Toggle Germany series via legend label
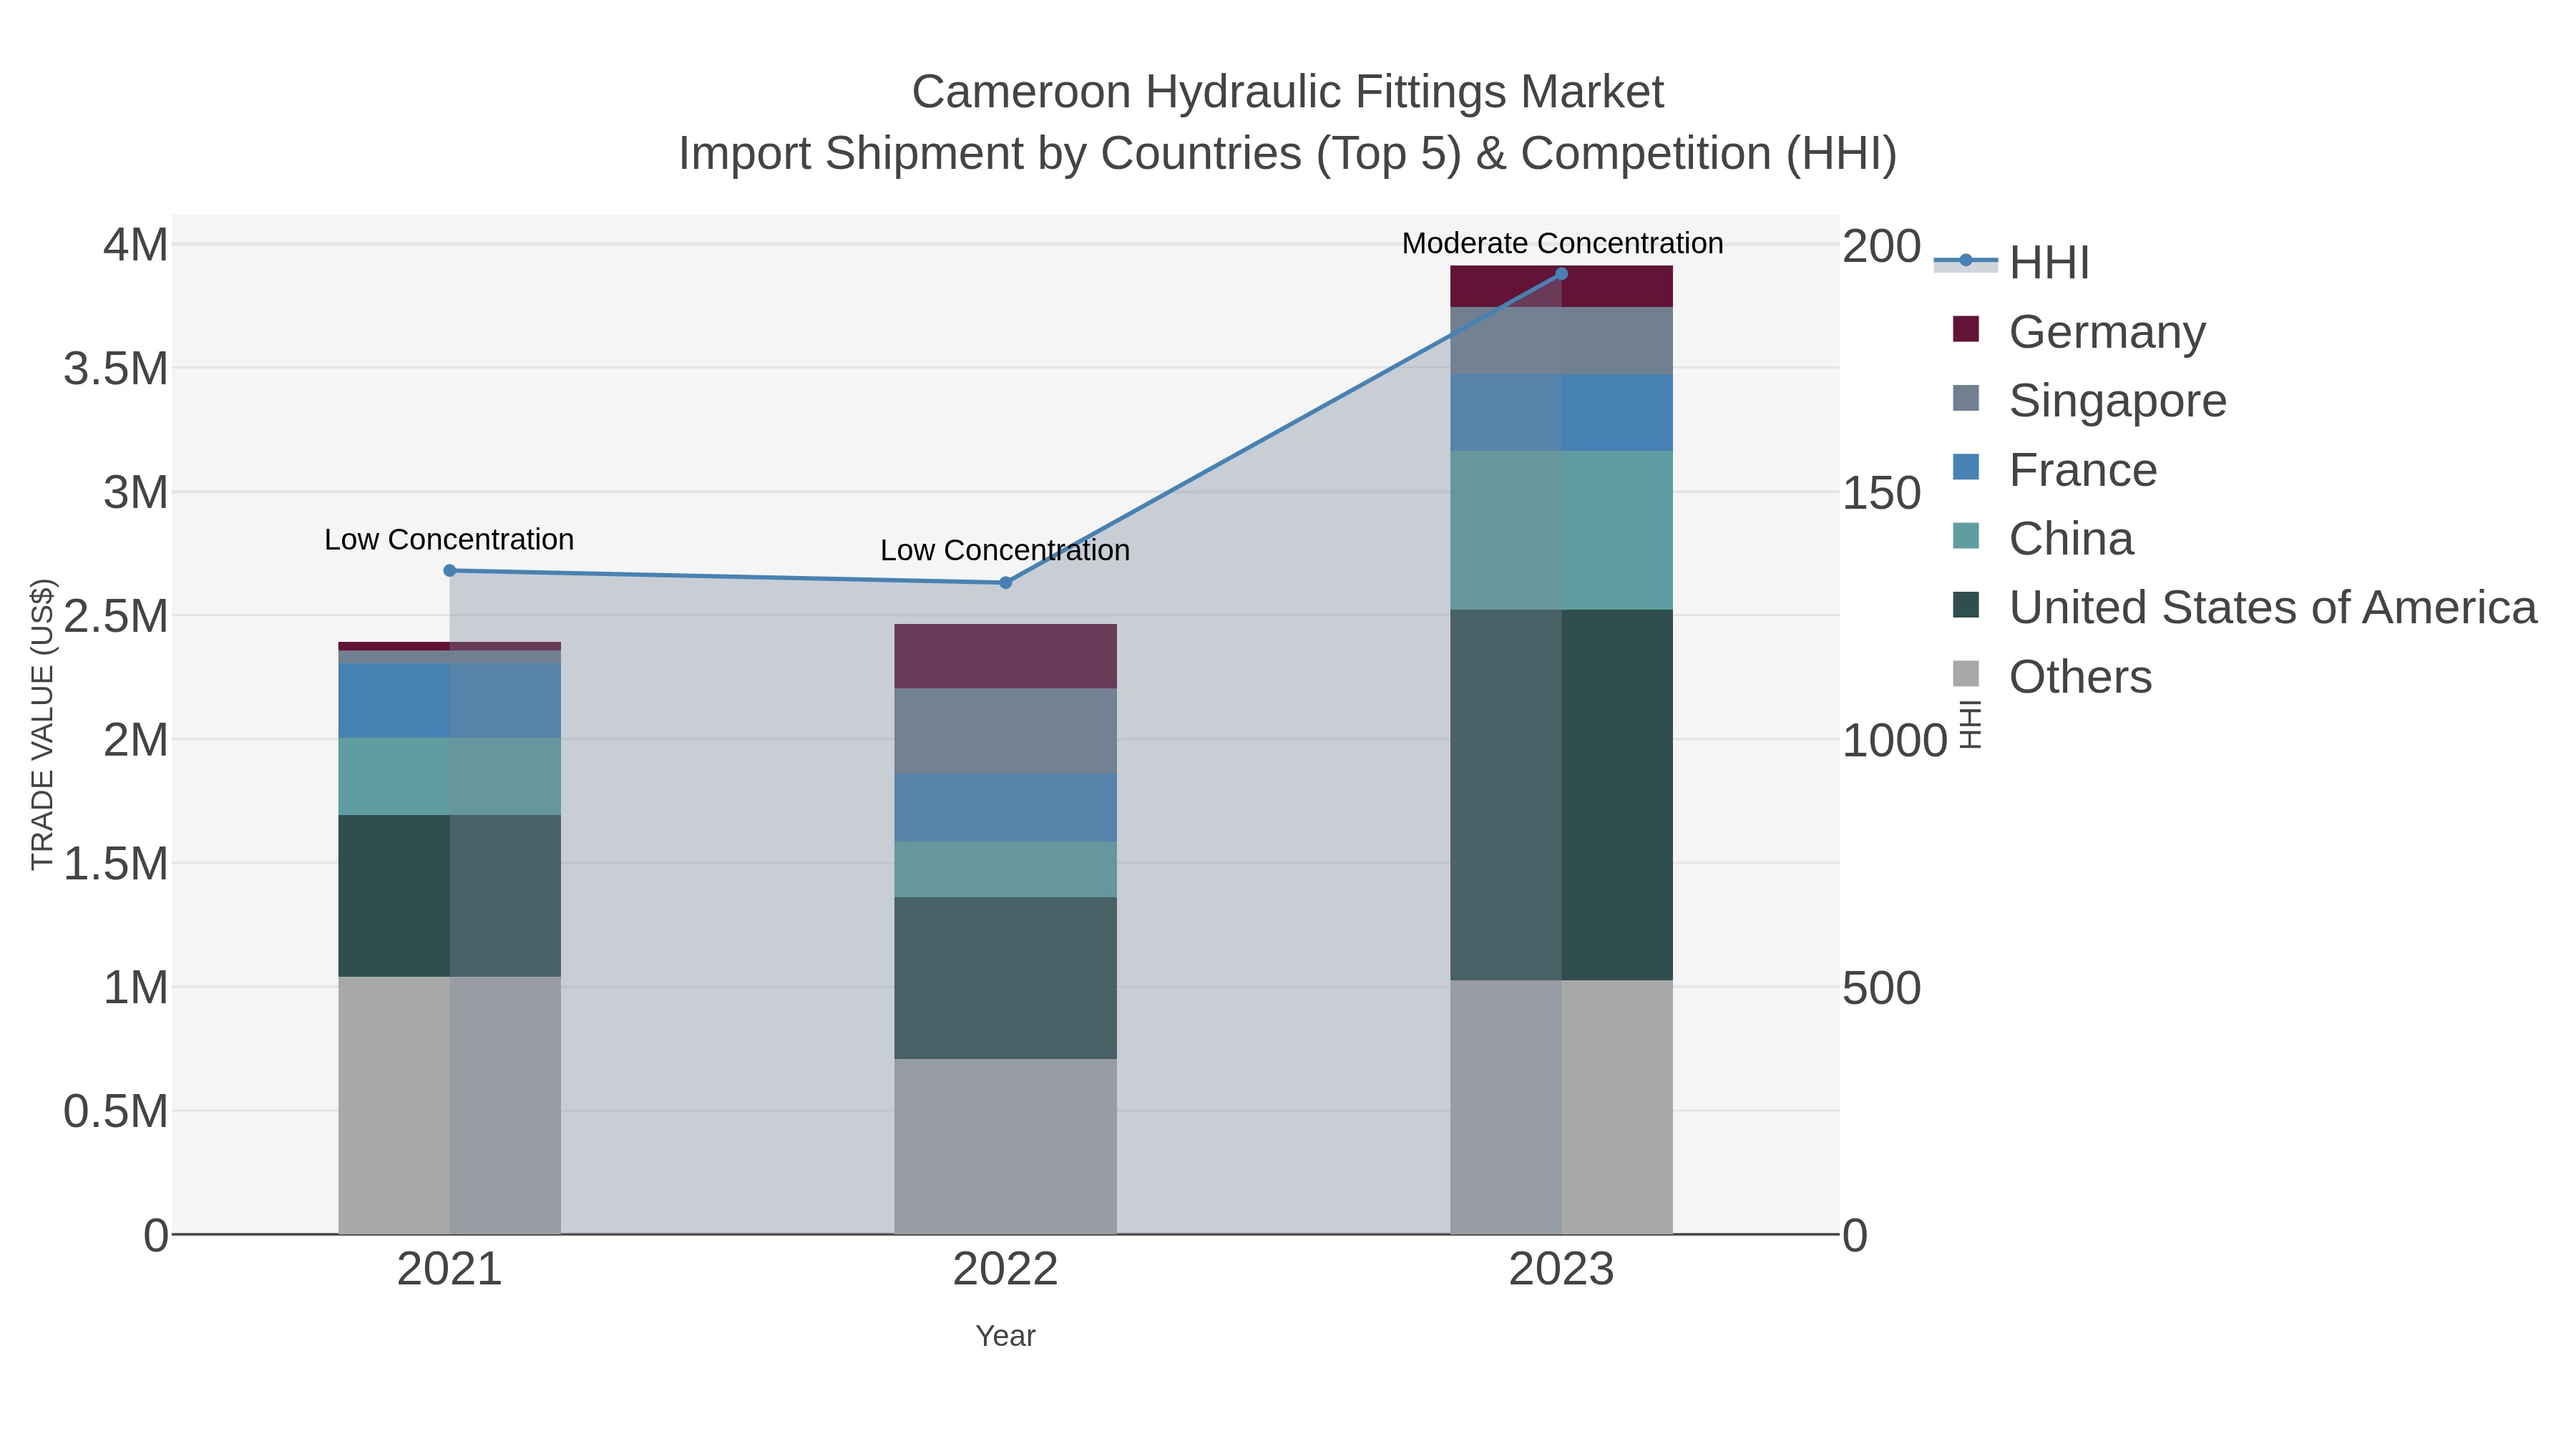Screen dimensions: 2576x1449 (x=2107, y=332)
